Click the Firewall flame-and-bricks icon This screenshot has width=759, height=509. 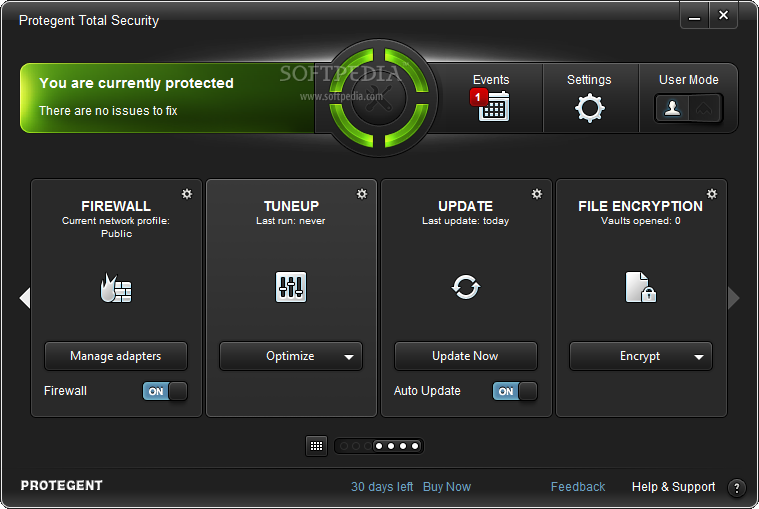click(x=116, y=287)
